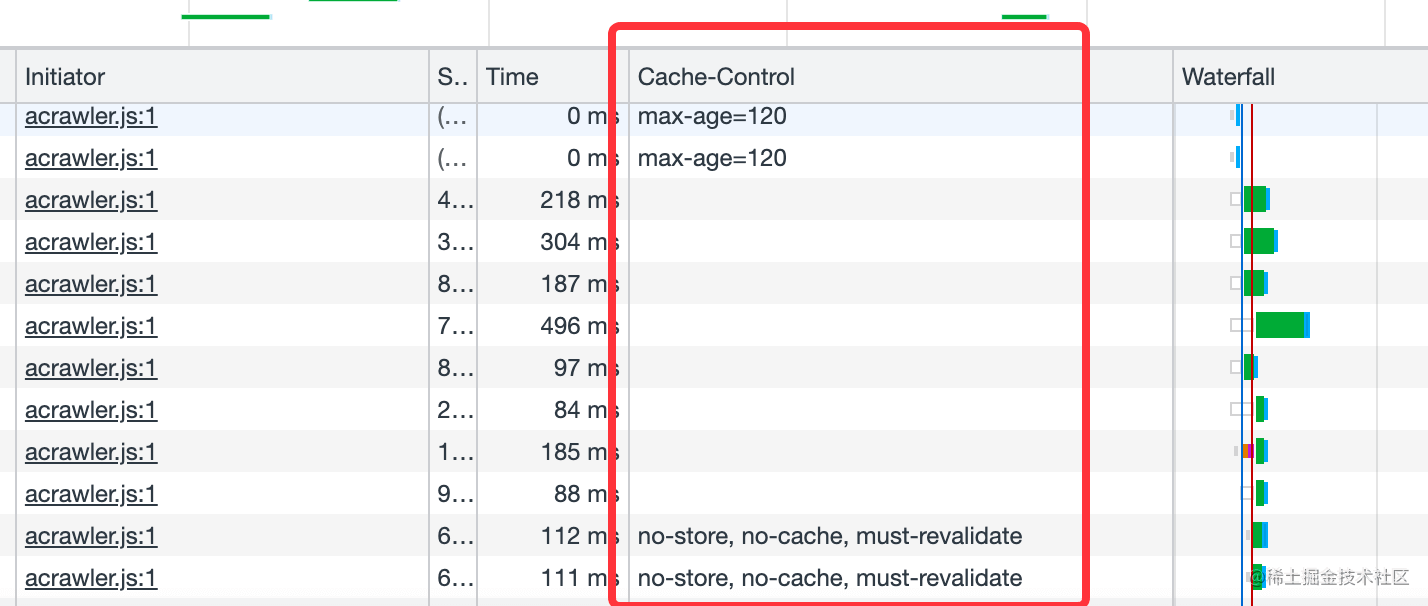The image size is (1428, 606).
Task: Open acrawler.js:1 link in the 304 ms row
Action: [91, 242]
